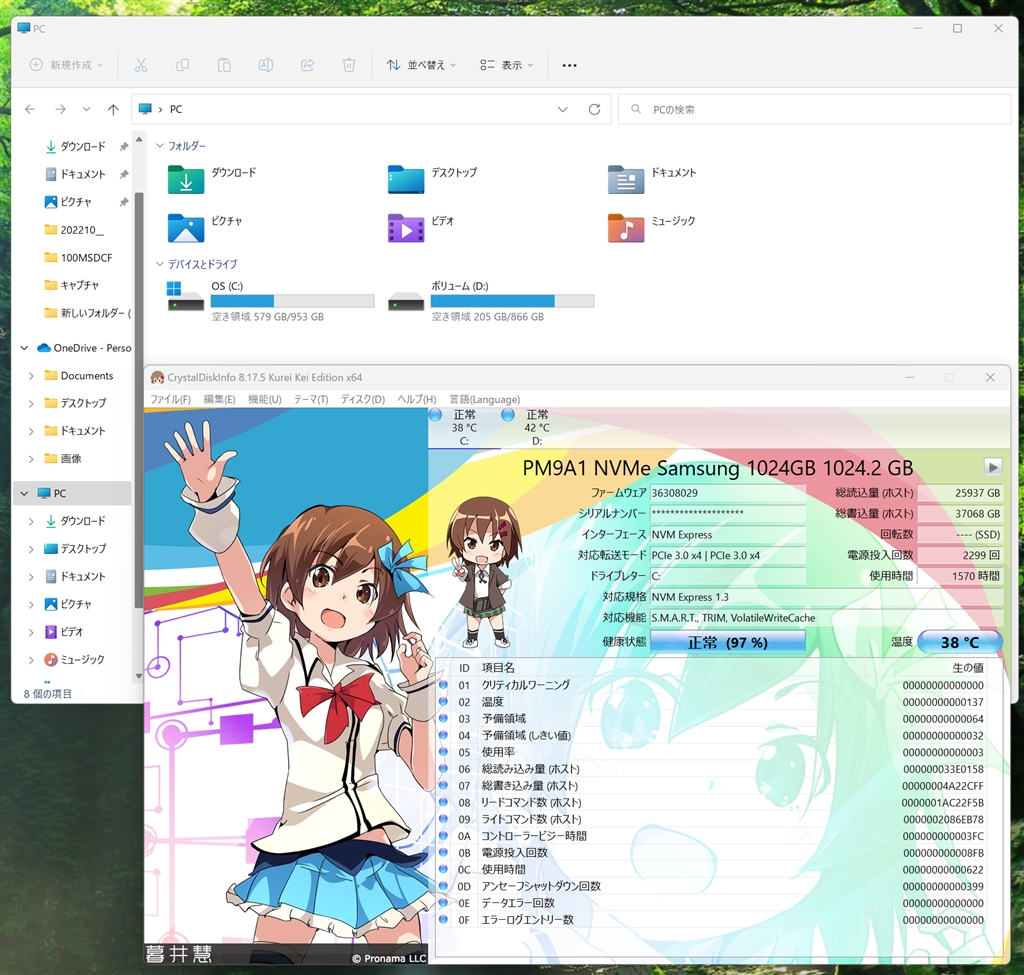Select 202210_ folder in sidebar
This screenshot has width=1024, height=975.
[x=82, y=230]
